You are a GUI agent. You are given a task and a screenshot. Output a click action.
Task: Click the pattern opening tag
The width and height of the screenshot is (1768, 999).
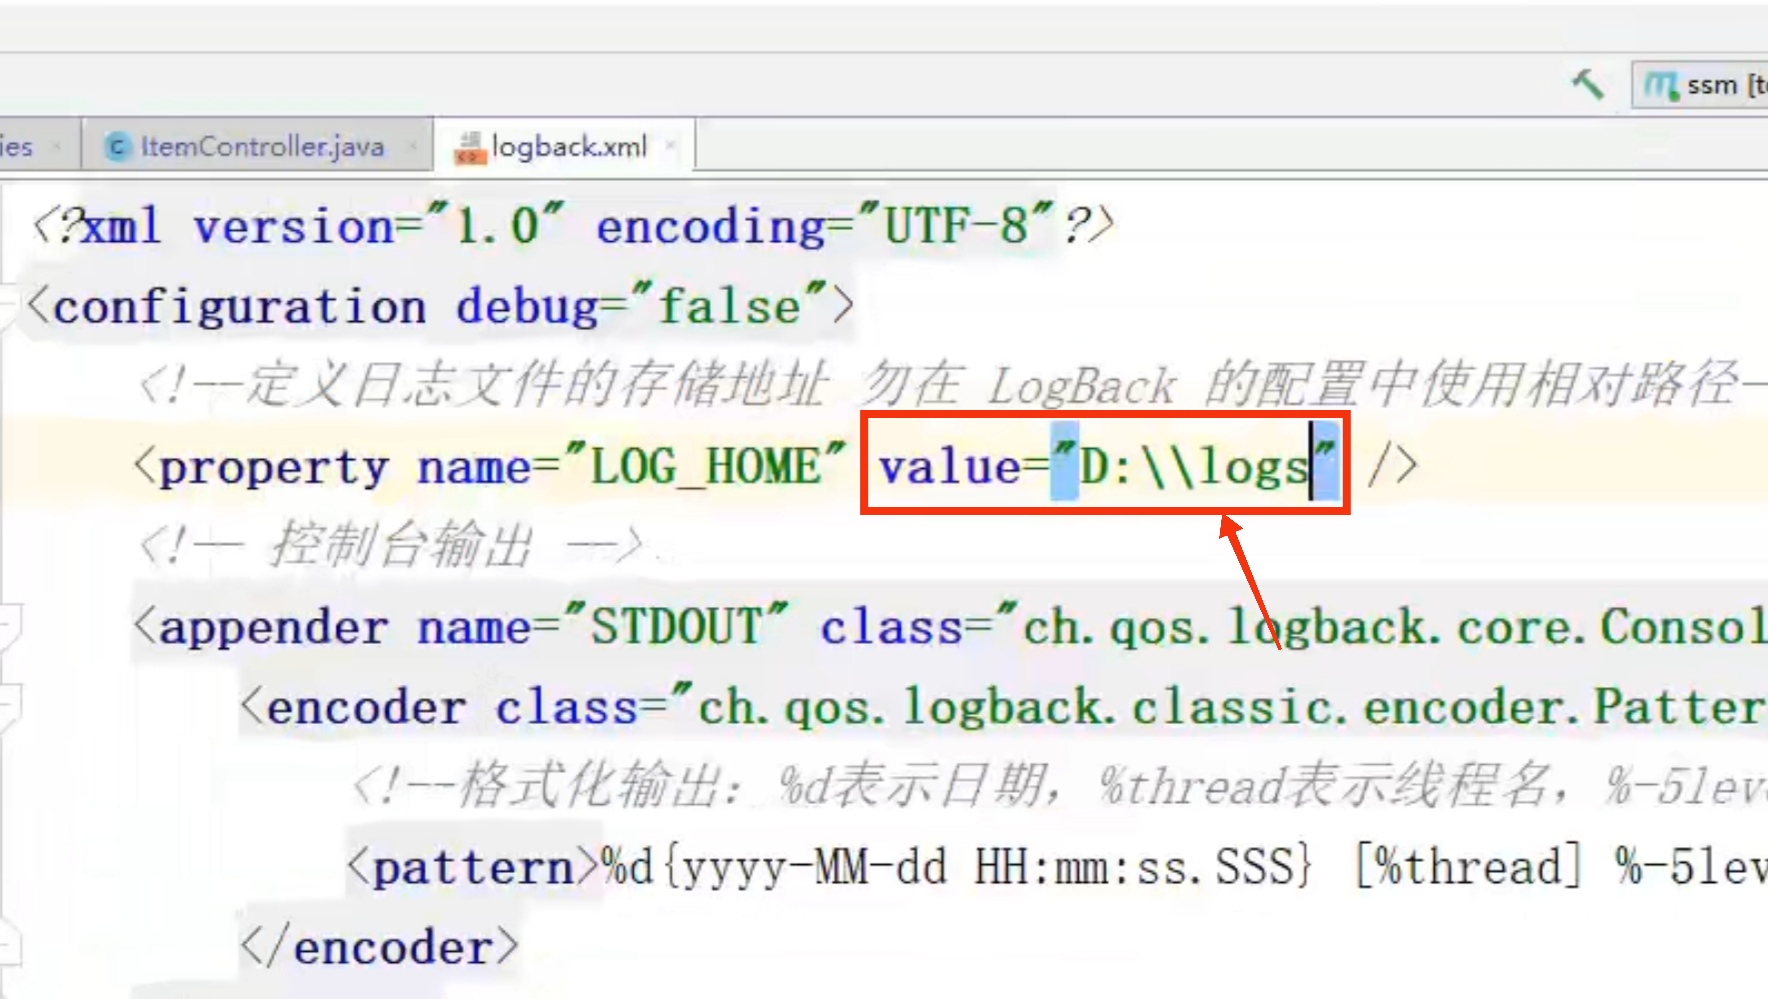click(475, 867)
